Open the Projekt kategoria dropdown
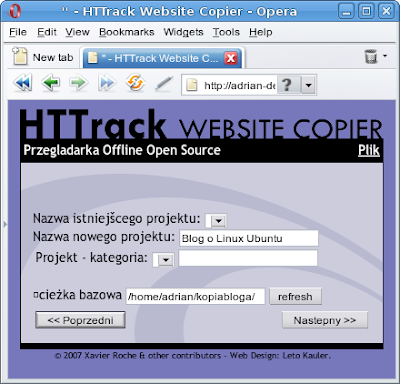The image size is (400, 384). (163, 260)
